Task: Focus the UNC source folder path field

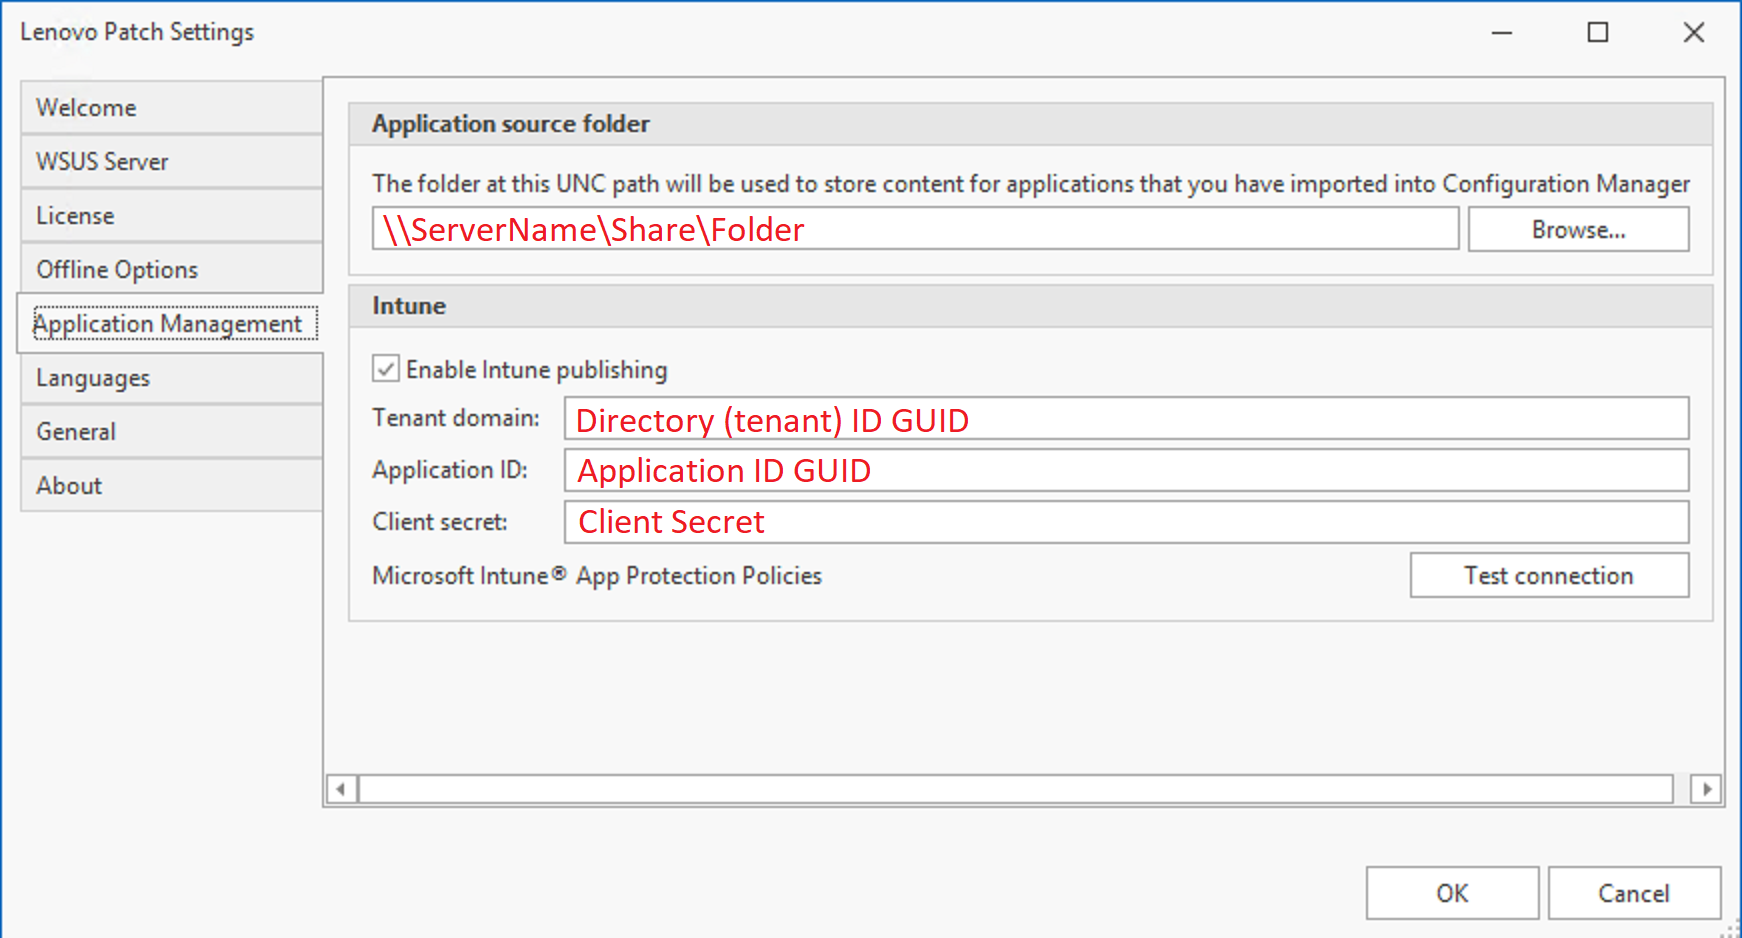Action: 915,229
